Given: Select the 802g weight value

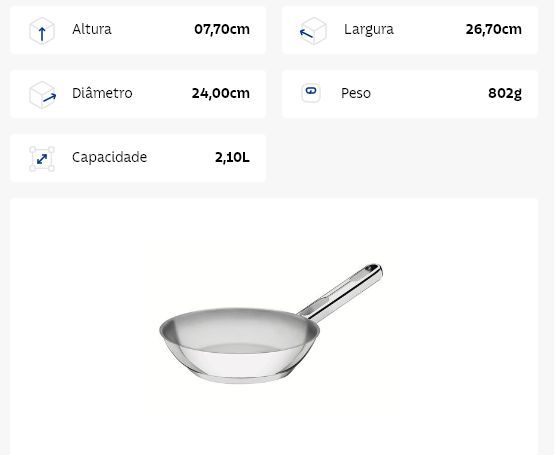Looking at the screenshot, I should tap(505, 94).
